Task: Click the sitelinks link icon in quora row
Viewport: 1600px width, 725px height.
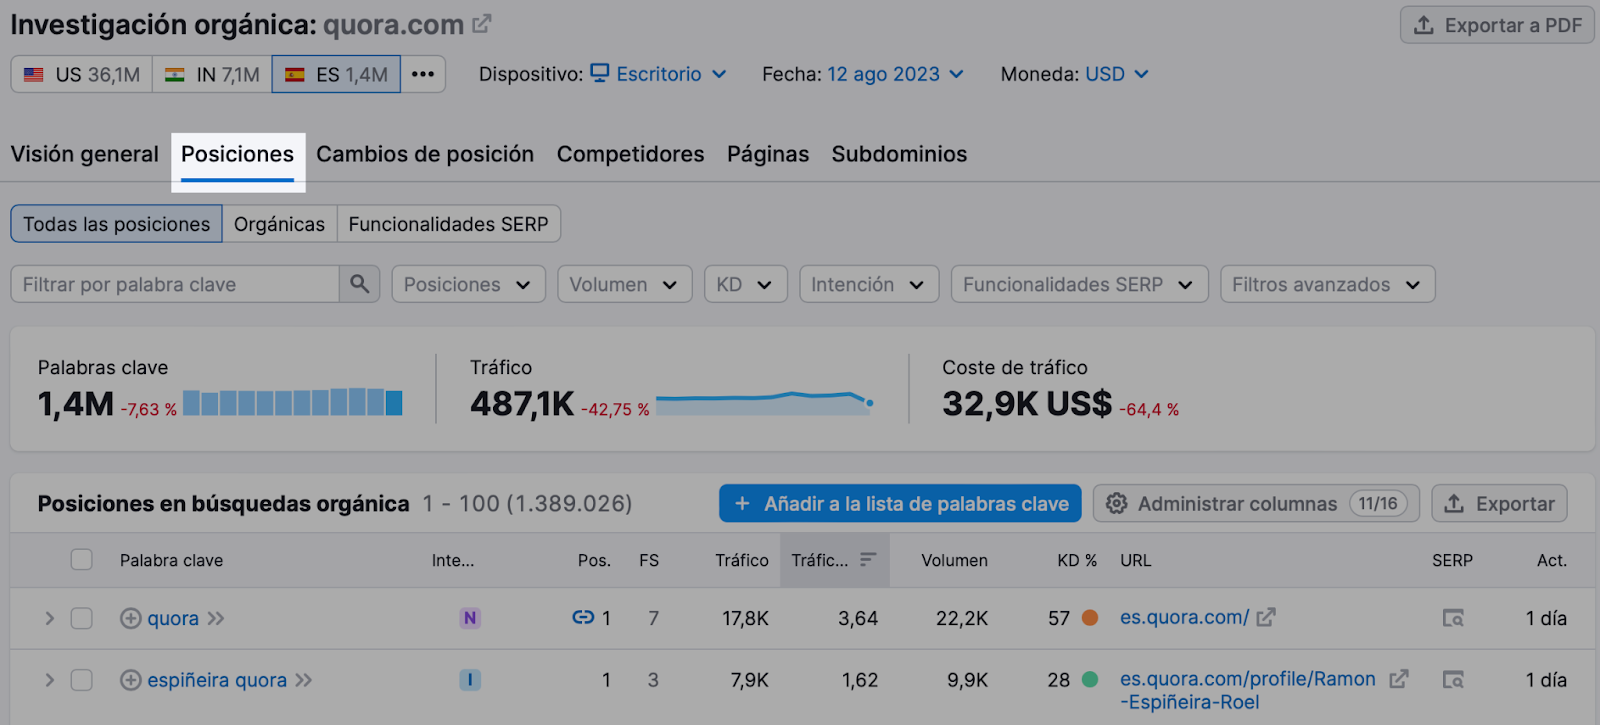Action: coord(583,617)
